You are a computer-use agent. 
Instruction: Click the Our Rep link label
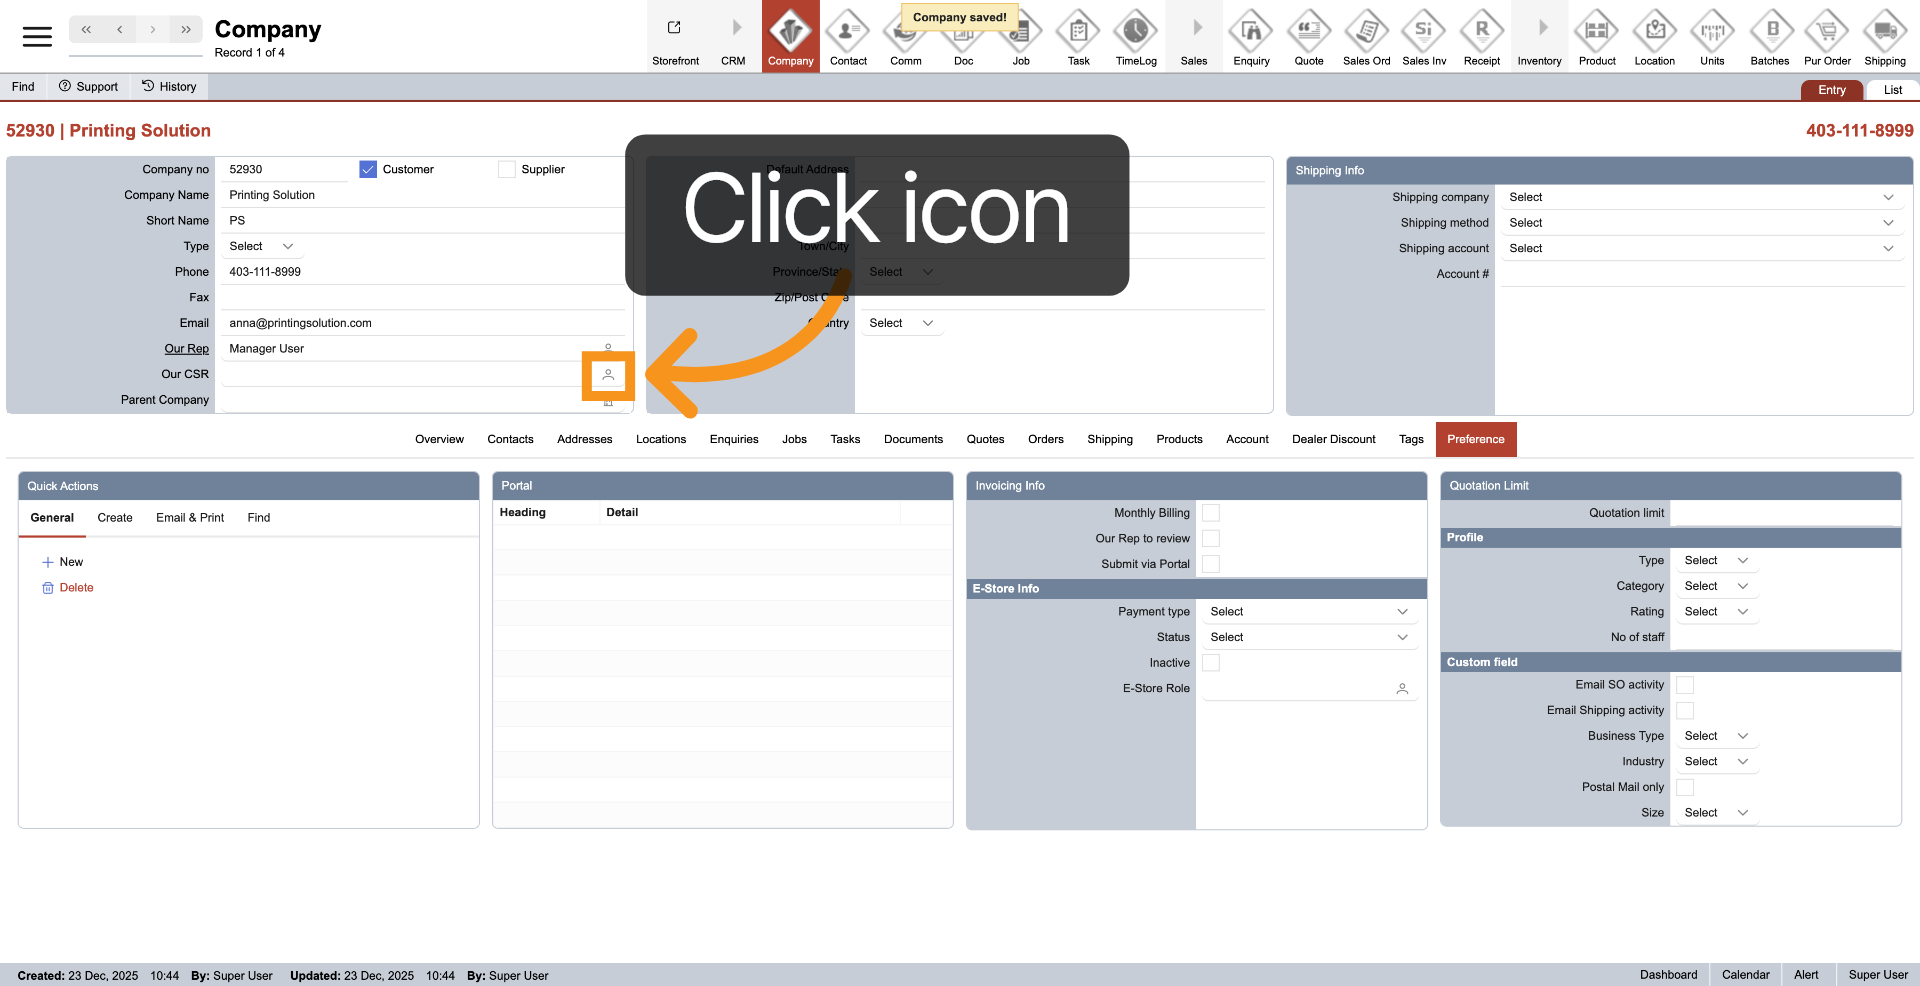[x=186, y=349]
